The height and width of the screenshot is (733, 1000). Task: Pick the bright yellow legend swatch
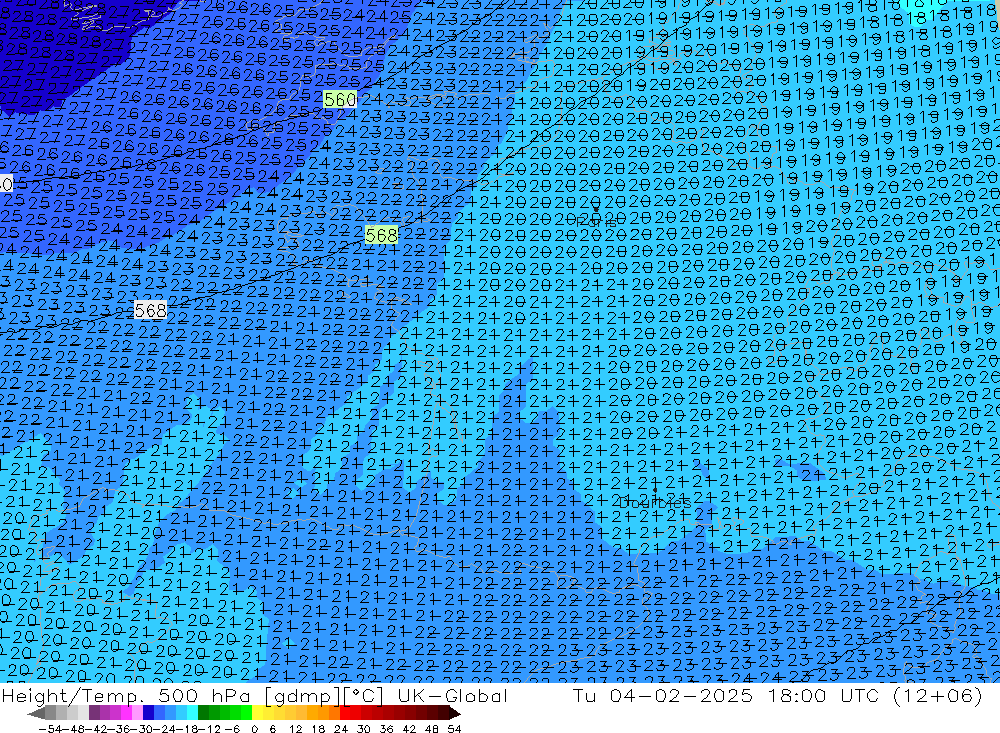(x=257, y=713)
